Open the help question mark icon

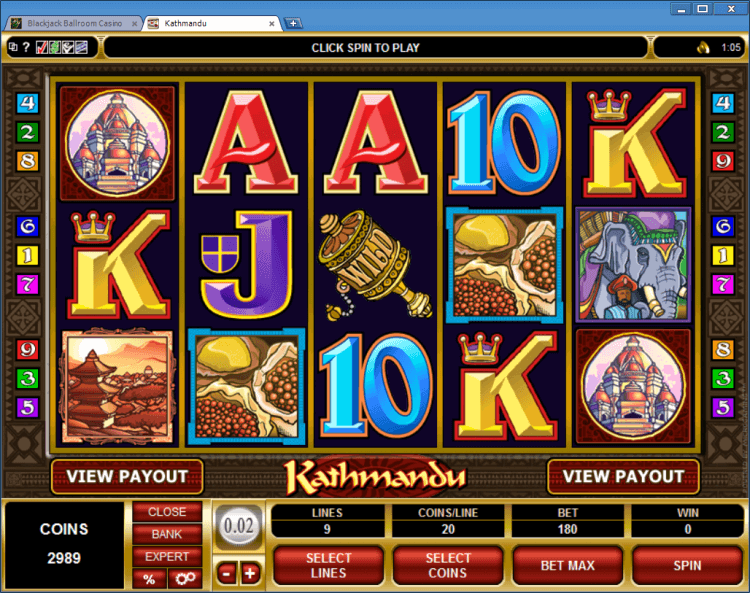tap(26, 47)
